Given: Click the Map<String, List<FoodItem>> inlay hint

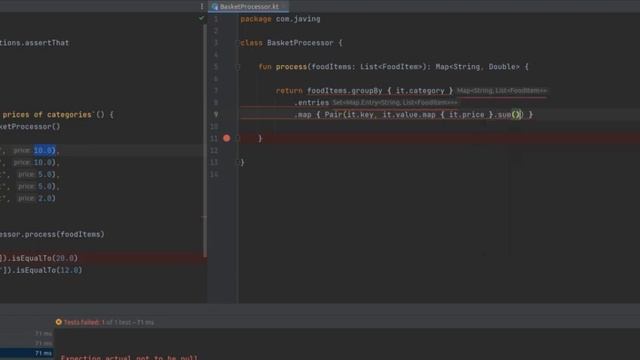Looking at the screenshot, I should (502, 91).
